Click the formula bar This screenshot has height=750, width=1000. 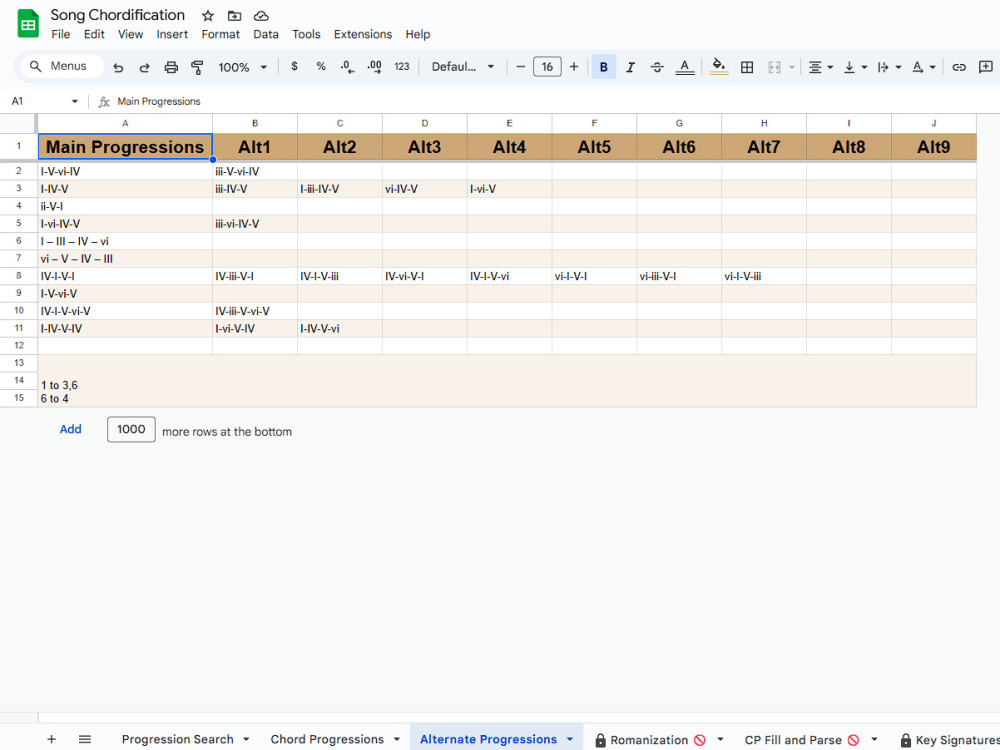click(x=555, y=101)
